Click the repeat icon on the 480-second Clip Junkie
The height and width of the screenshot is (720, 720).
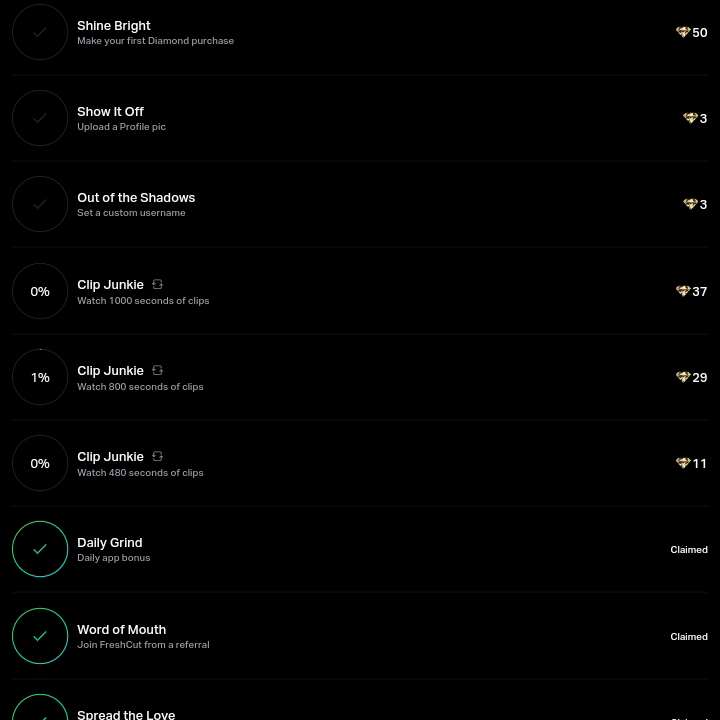click(157, 457)
